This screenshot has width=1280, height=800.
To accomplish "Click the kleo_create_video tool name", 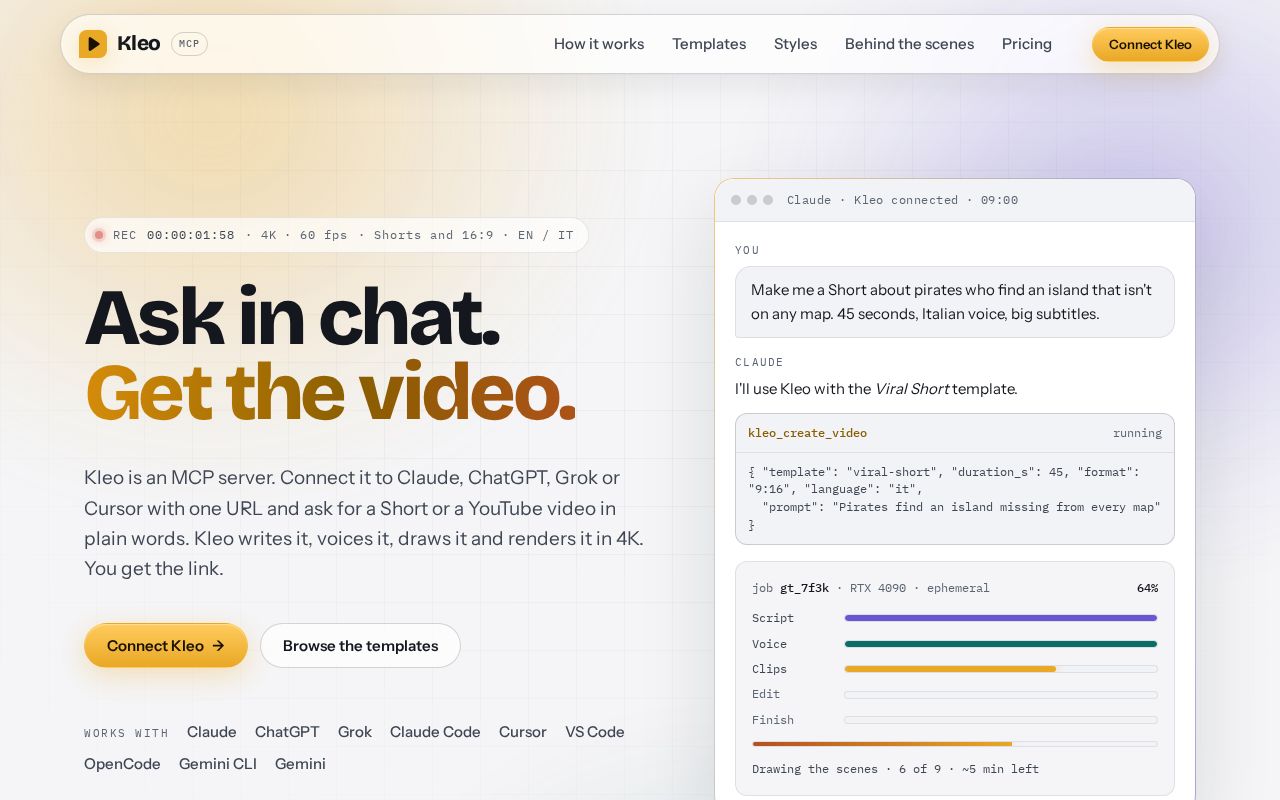I will [807, 433].
